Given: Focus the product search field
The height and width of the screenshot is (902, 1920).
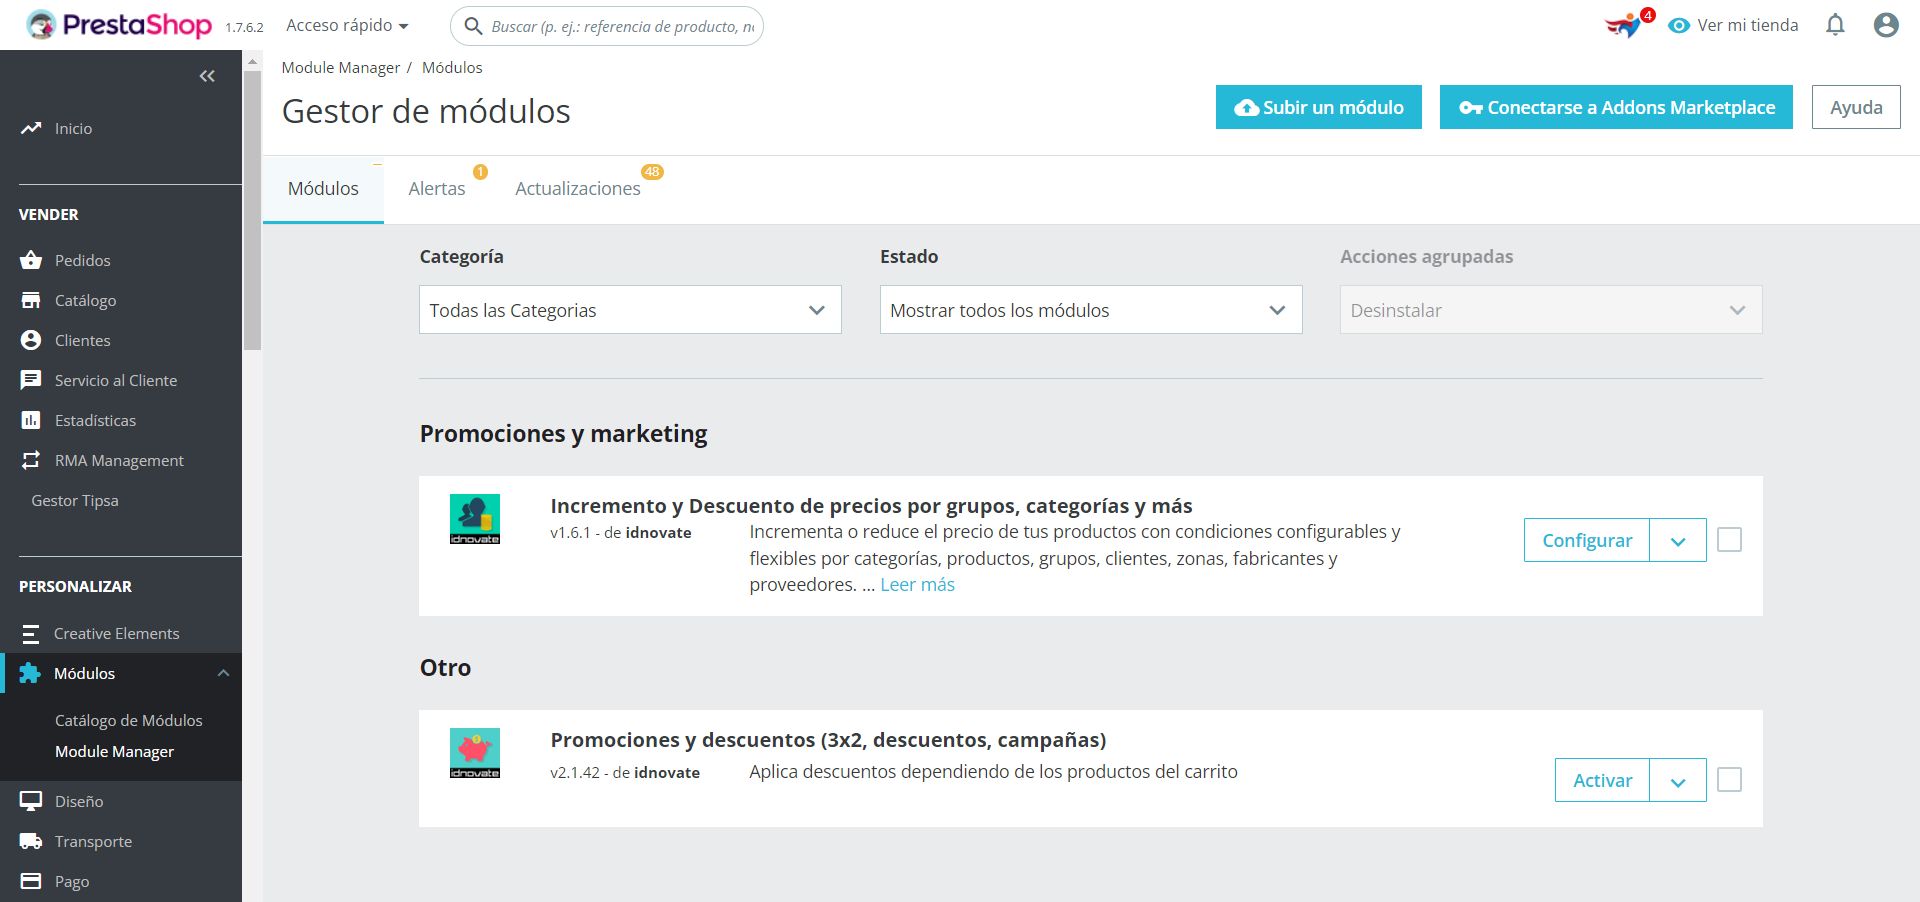Looking at the screenshot, I should tap(621, 26).
